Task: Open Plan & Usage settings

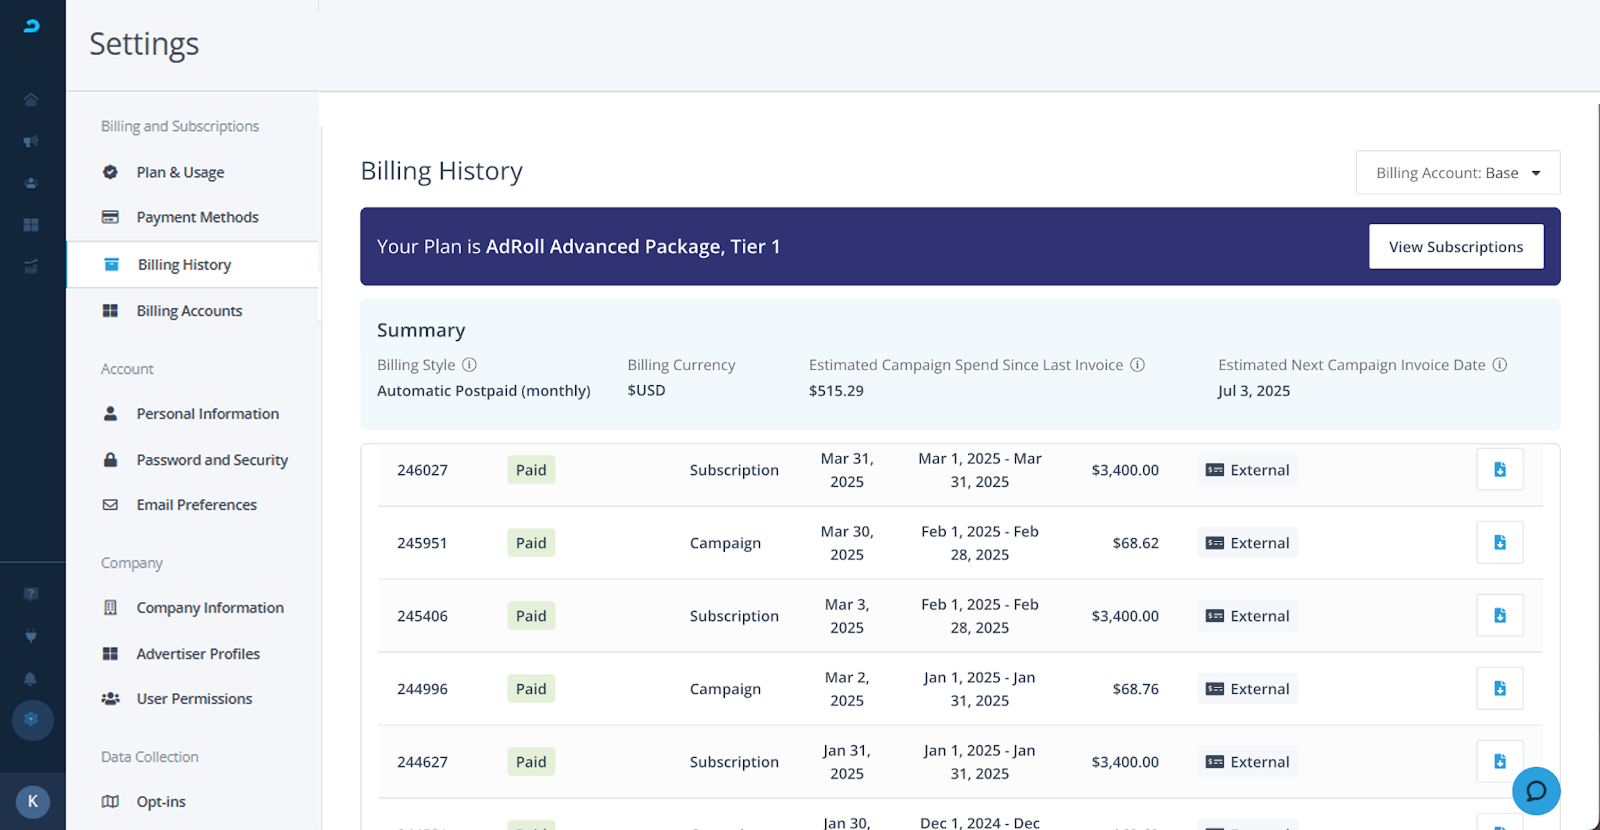Action: (180, 172)
